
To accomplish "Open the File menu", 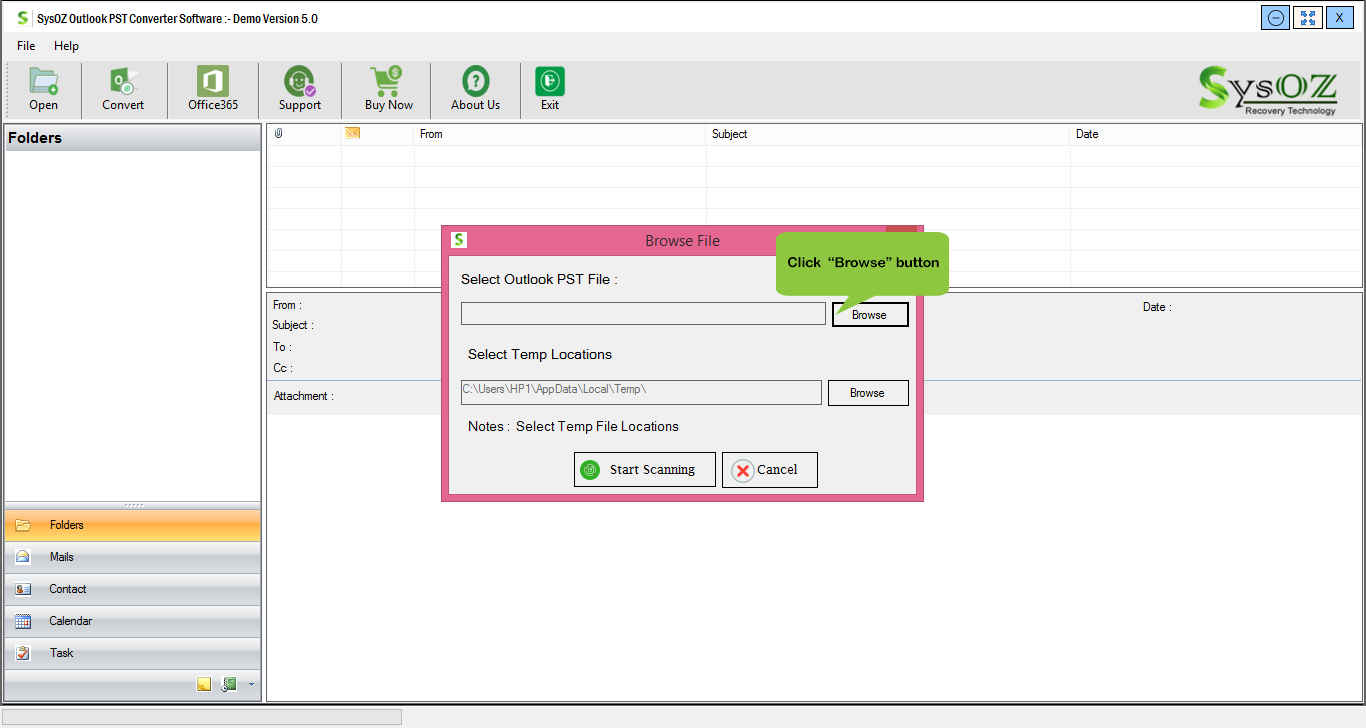I will pyautogui.click(x=26, y=46).
